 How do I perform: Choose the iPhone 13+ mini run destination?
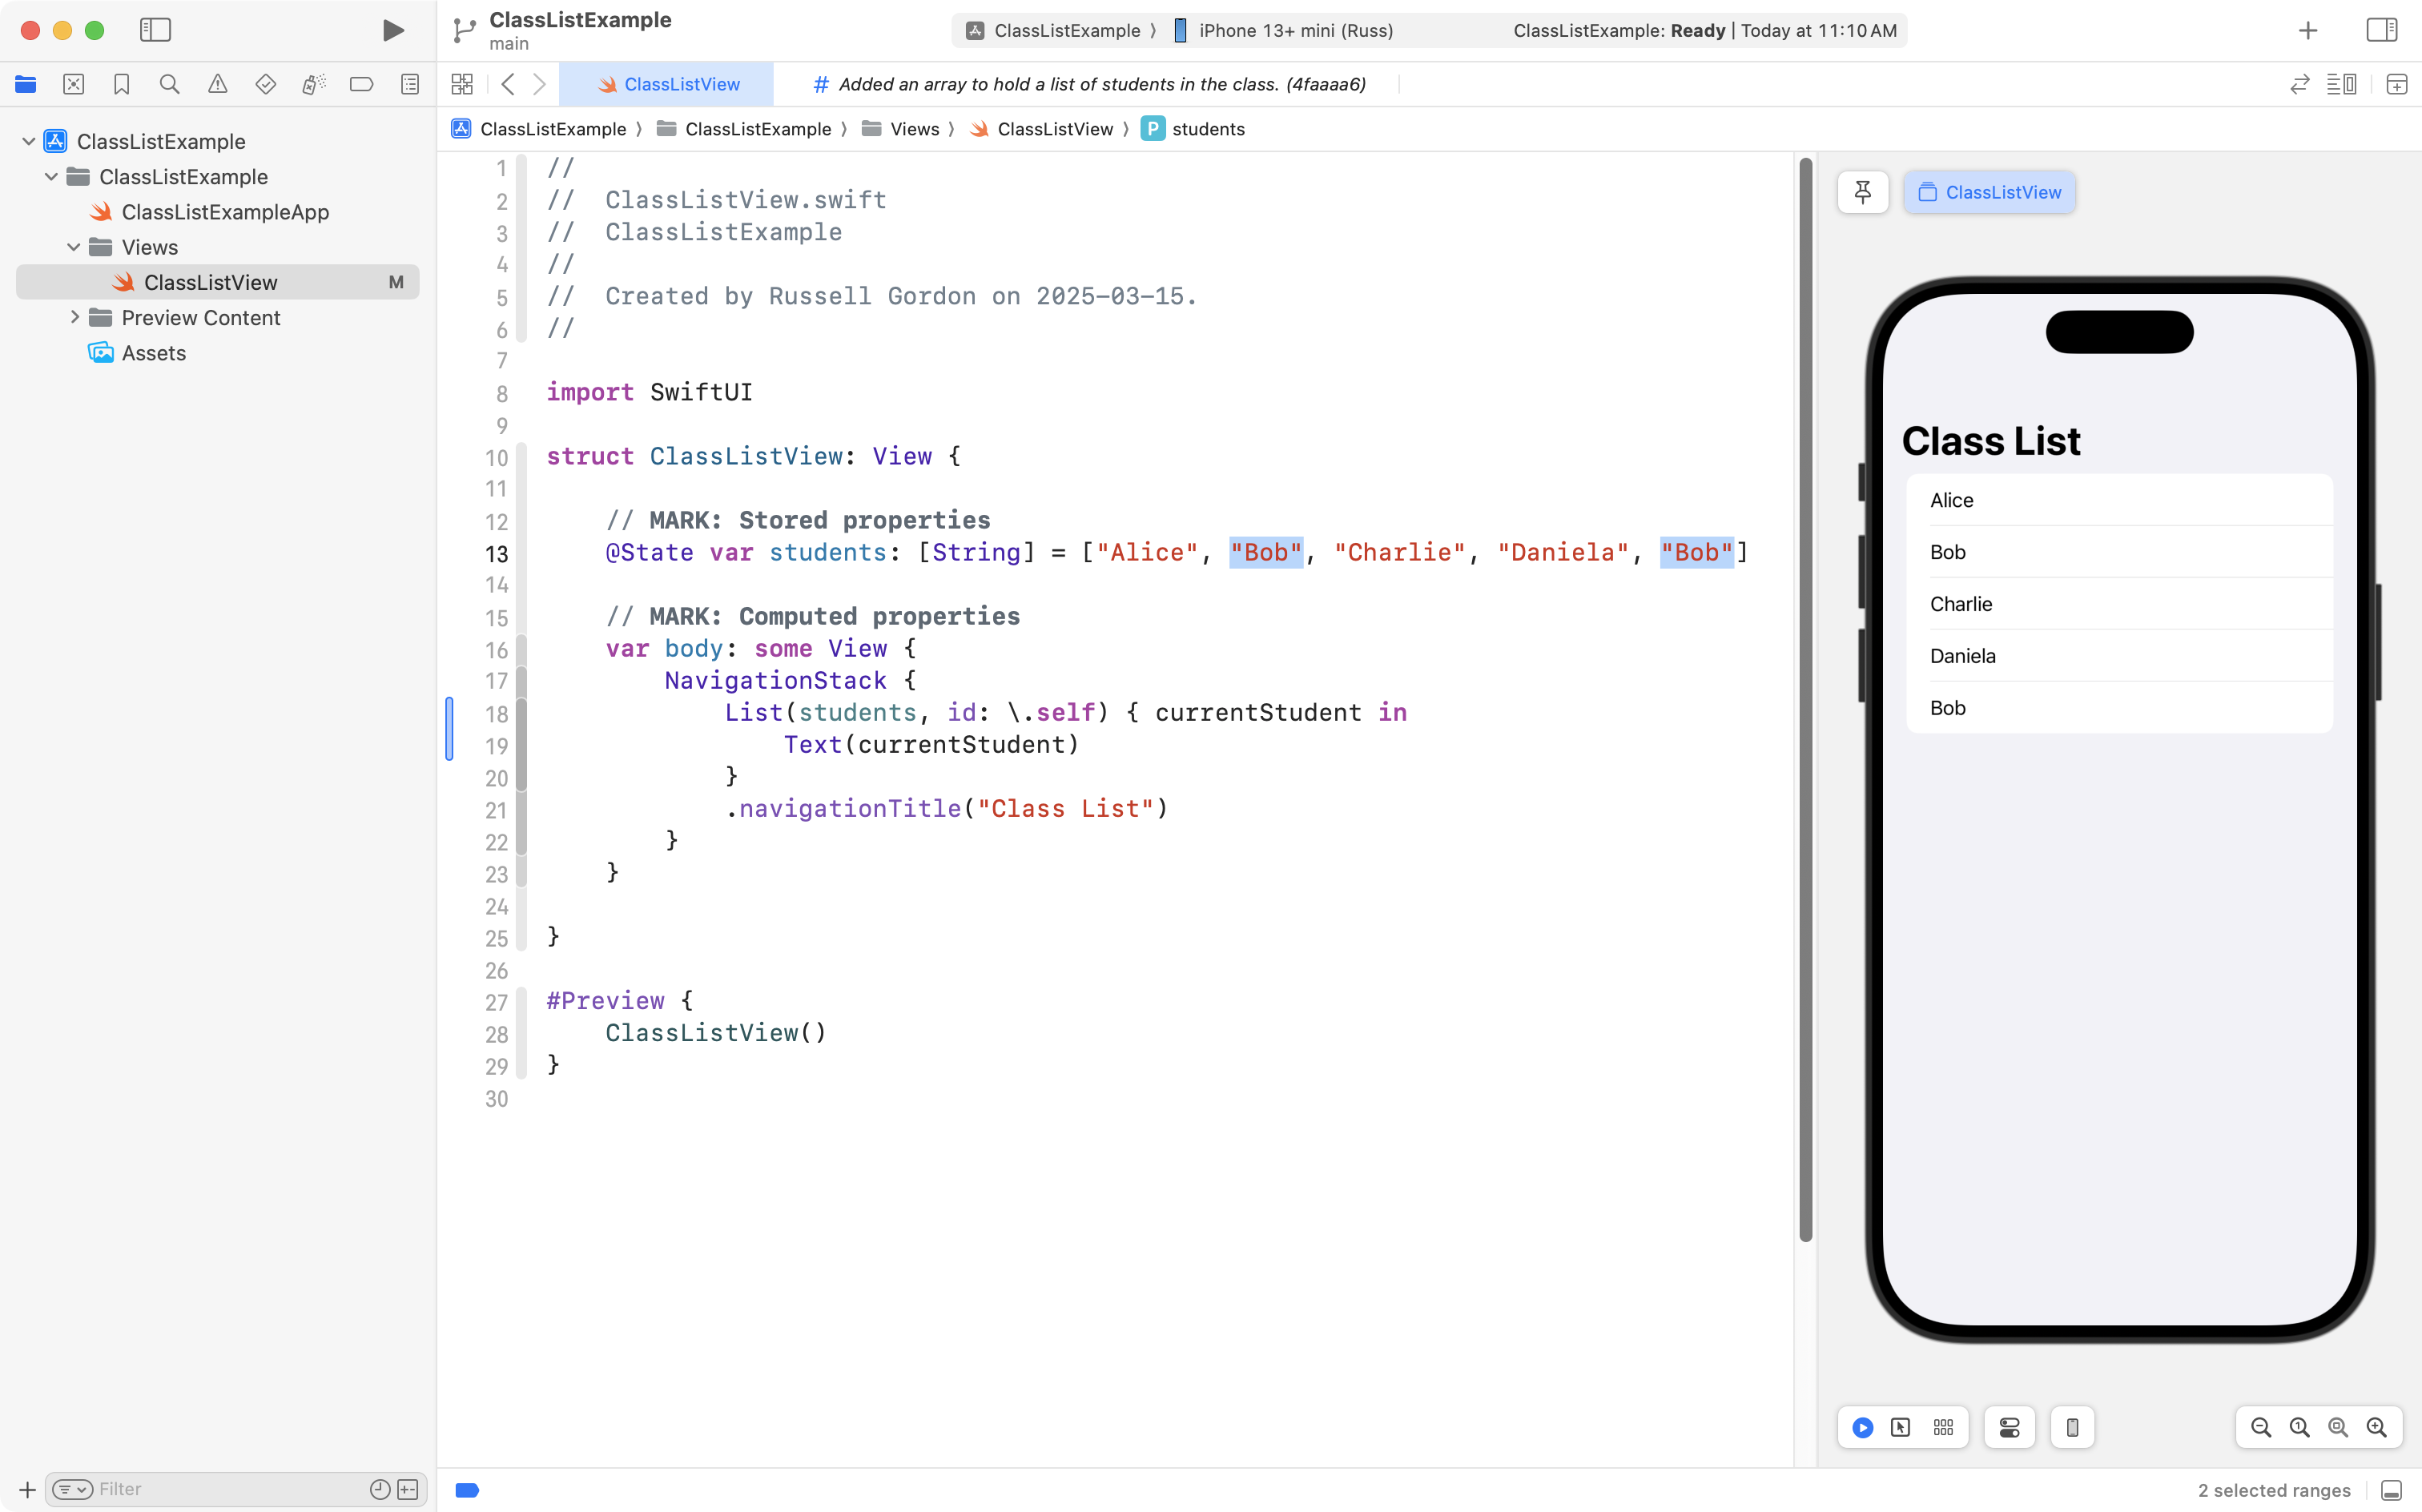tap(1295, 30)
